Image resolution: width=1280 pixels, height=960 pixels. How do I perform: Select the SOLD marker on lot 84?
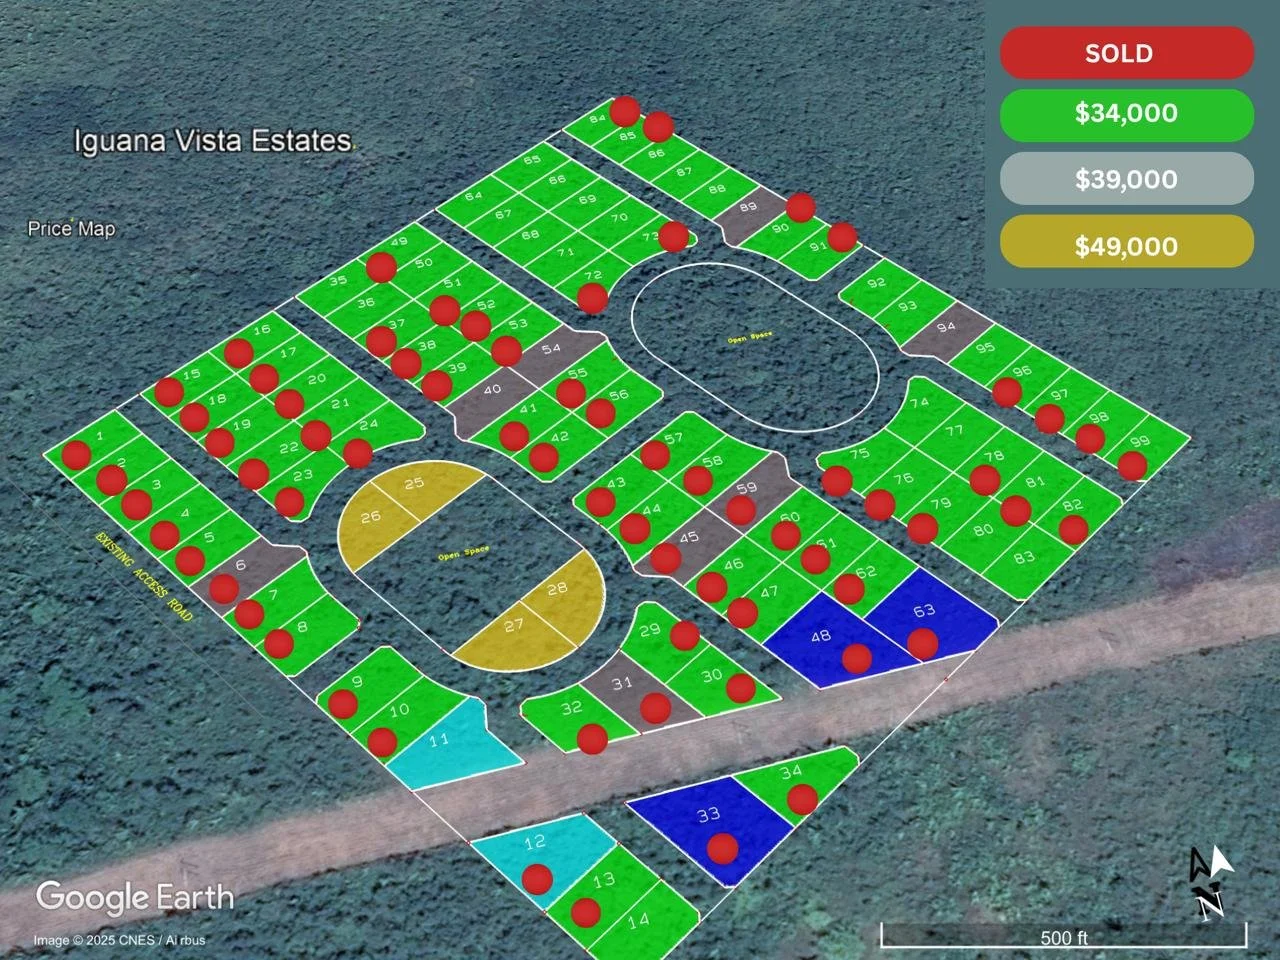(623, 112)
